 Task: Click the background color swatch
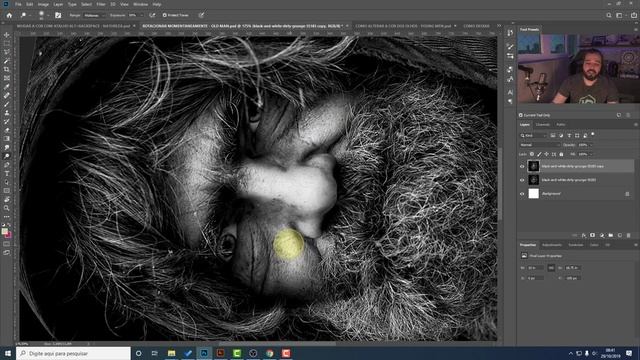9,235
